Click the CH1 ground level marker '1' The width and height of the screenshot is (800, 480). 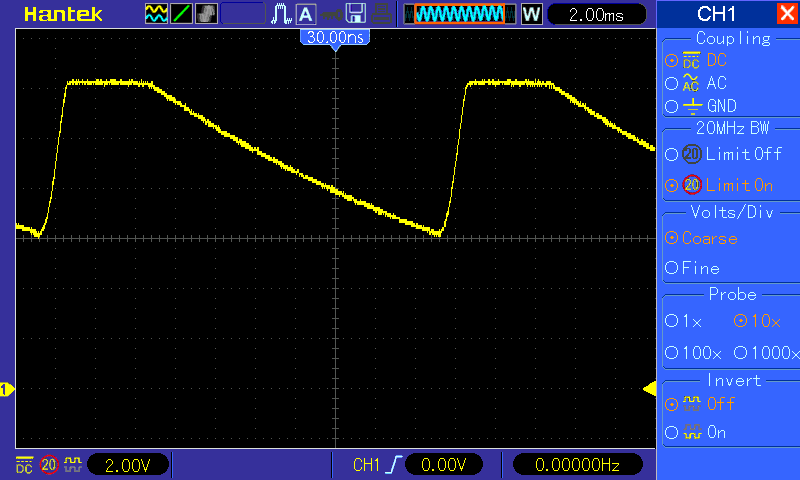tap(7, 390)
